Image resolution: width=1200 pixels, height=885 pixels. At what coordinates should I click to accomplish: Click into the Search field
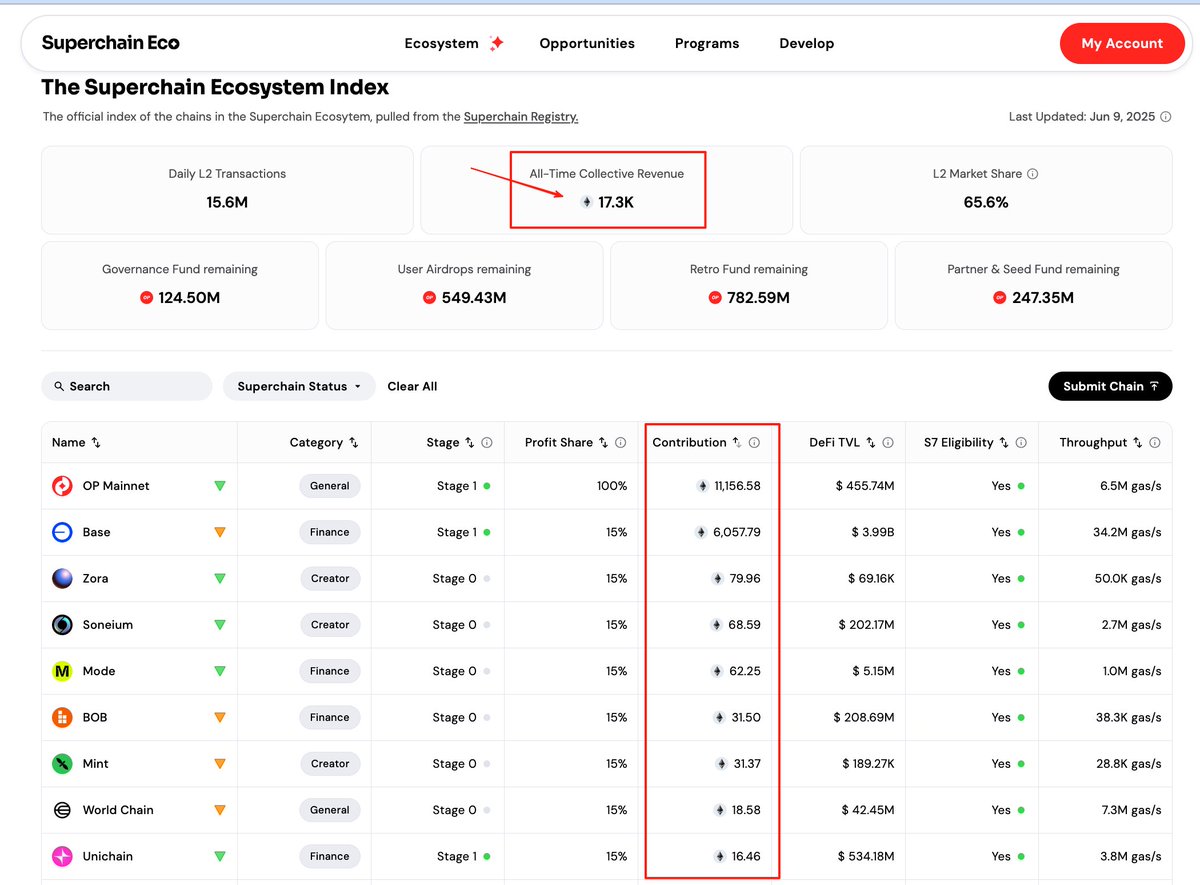coord(127,386)
